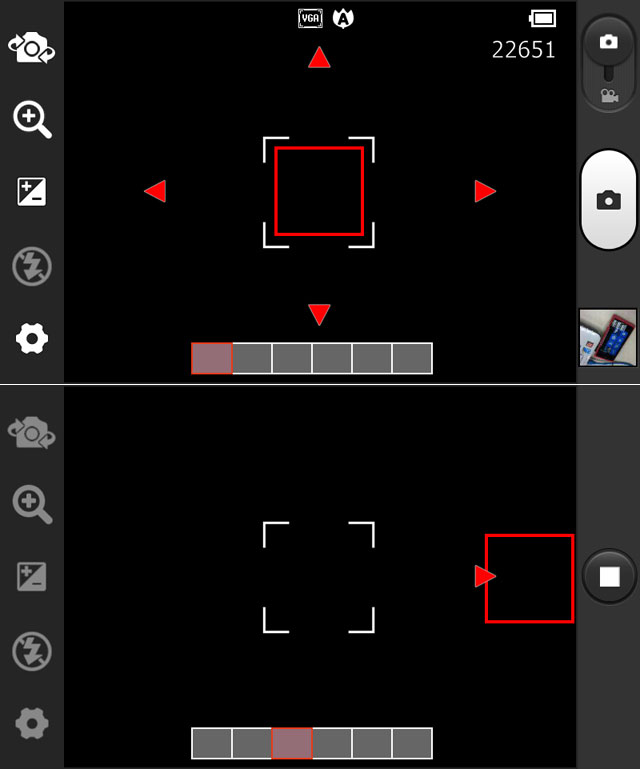640x769 pixels.
Task: Click the red left arrow guide
Action: tap(155, 191)
